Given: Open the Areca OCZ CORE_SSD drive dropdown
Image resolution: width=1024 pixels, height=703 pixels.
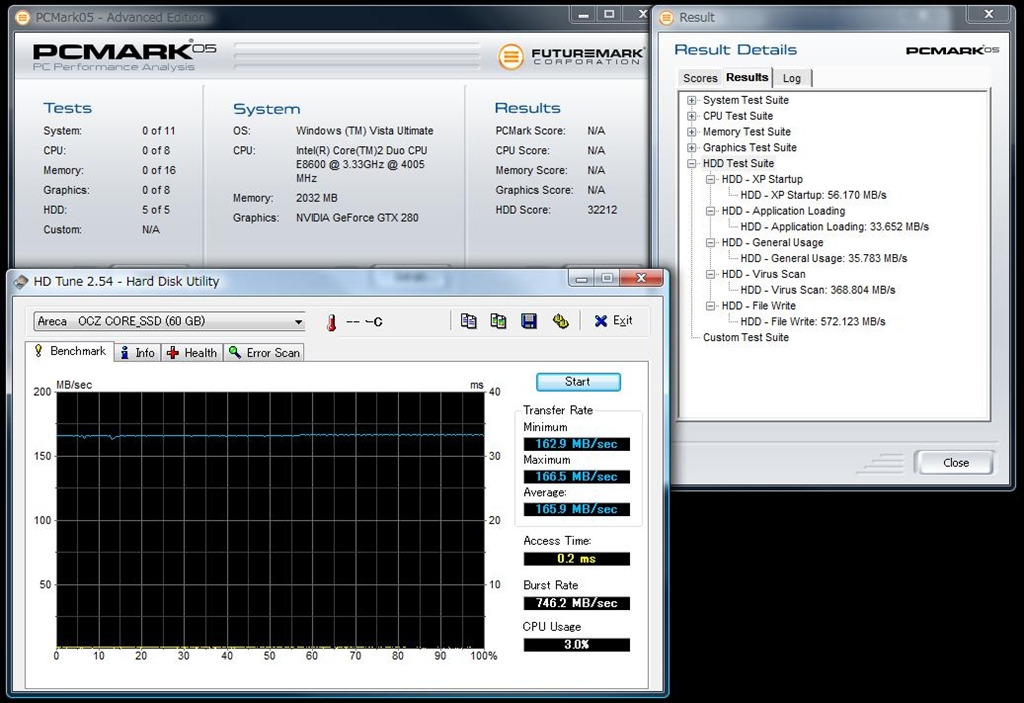Looking at the screenshot, I should (298, 322).
